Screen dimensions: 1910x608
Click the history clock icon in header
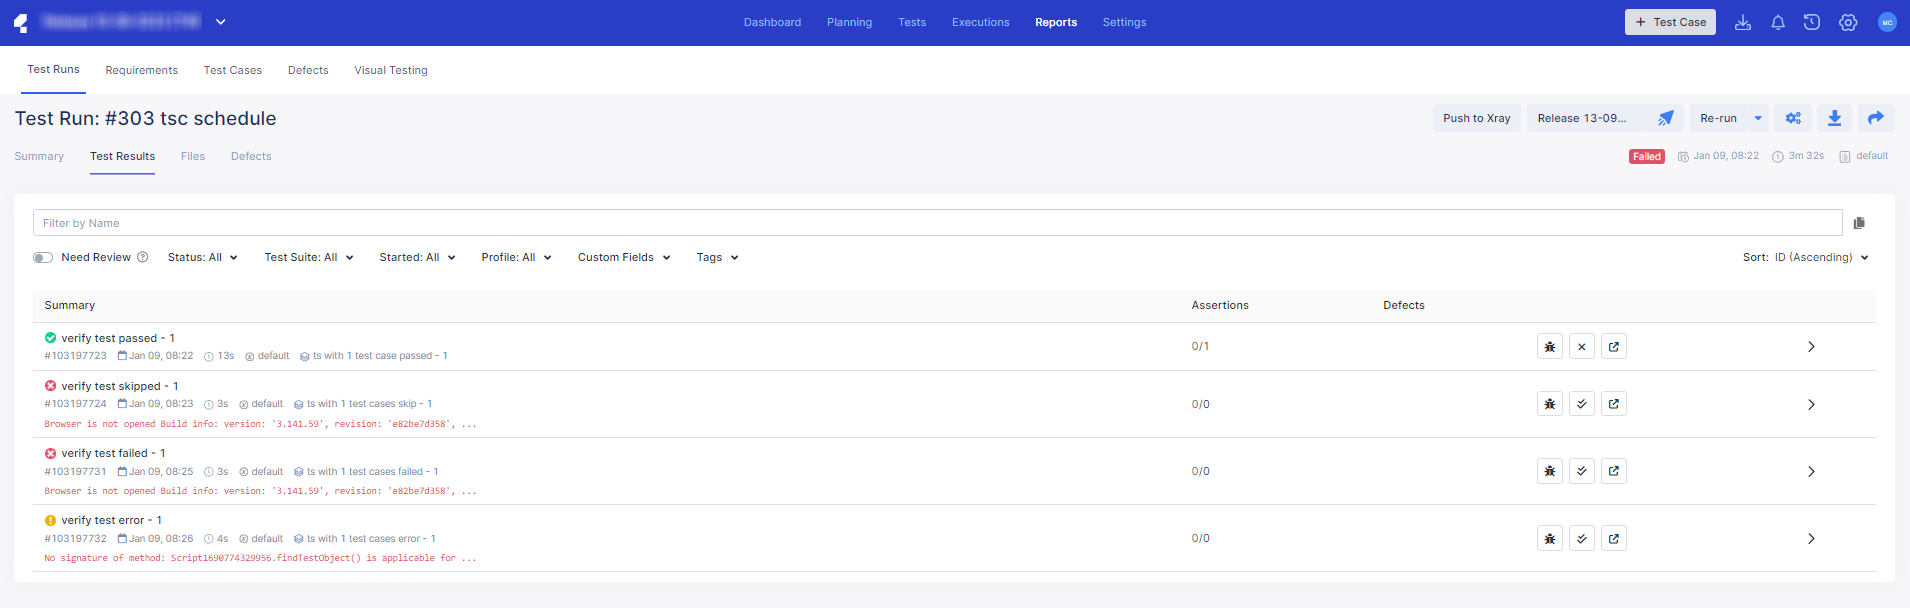click(x=1811, y=22)
